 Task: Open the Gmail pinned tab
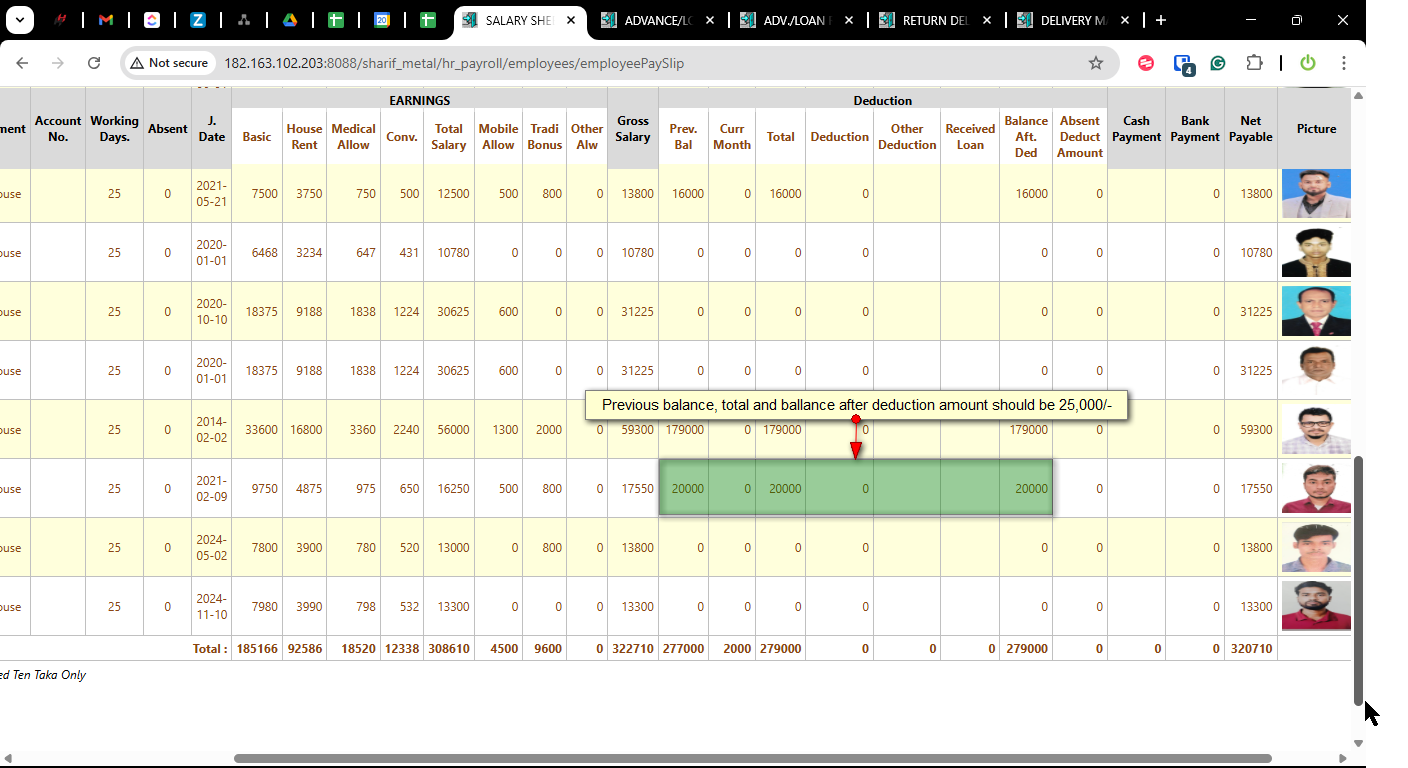106,20
